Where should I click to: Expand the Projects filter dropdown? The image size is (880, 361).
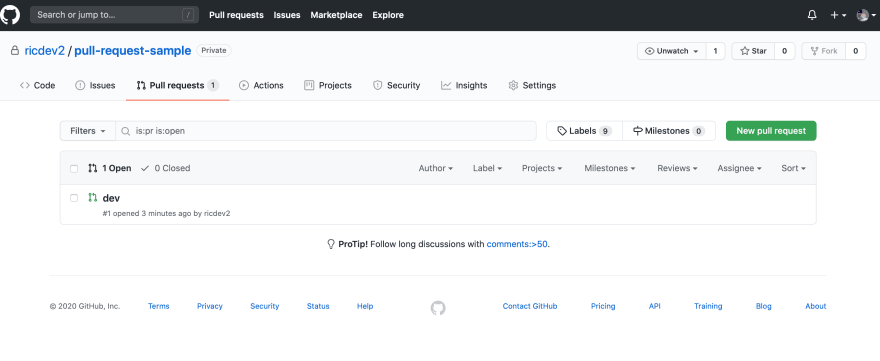pos(542,168)
